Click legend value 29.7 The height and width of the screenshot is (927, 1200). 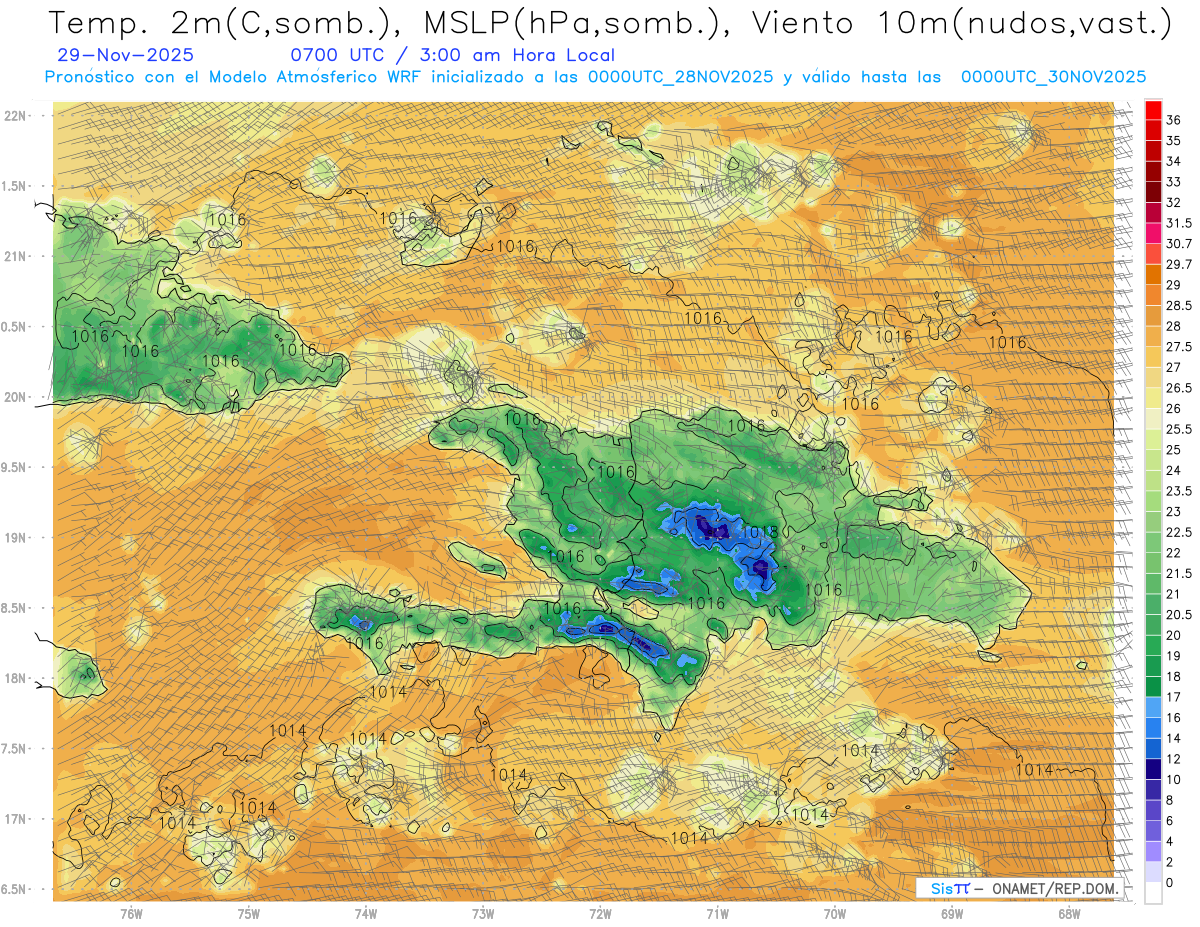[x=1179, y=265]
